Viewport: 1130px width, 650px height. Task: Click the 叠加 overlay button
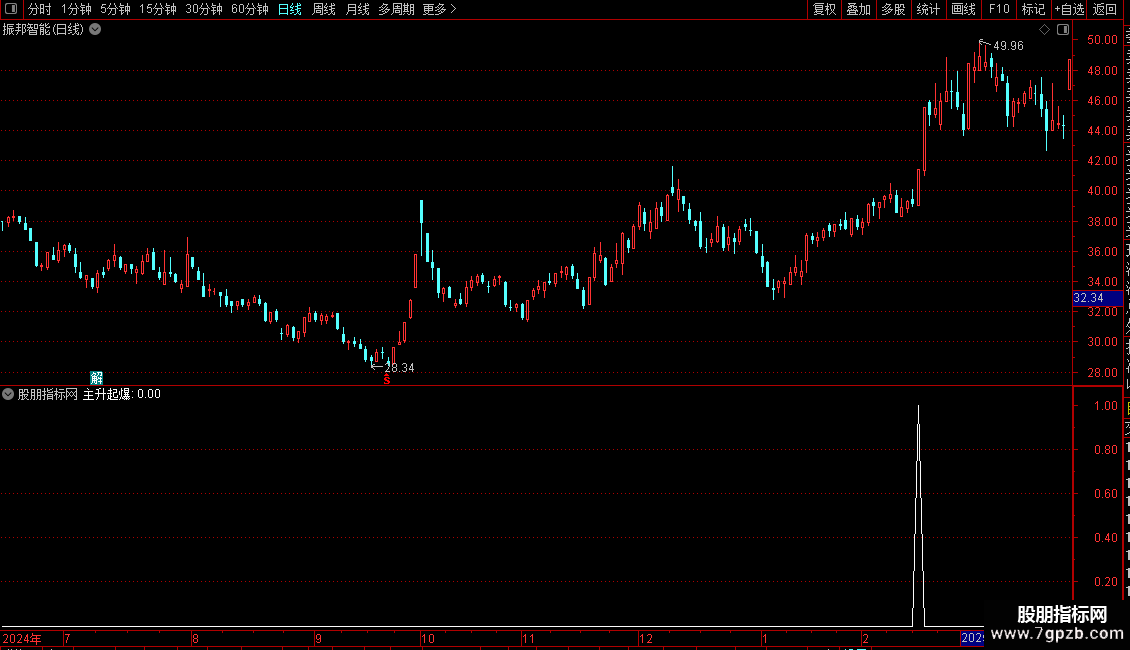click(x=858, y=9)
